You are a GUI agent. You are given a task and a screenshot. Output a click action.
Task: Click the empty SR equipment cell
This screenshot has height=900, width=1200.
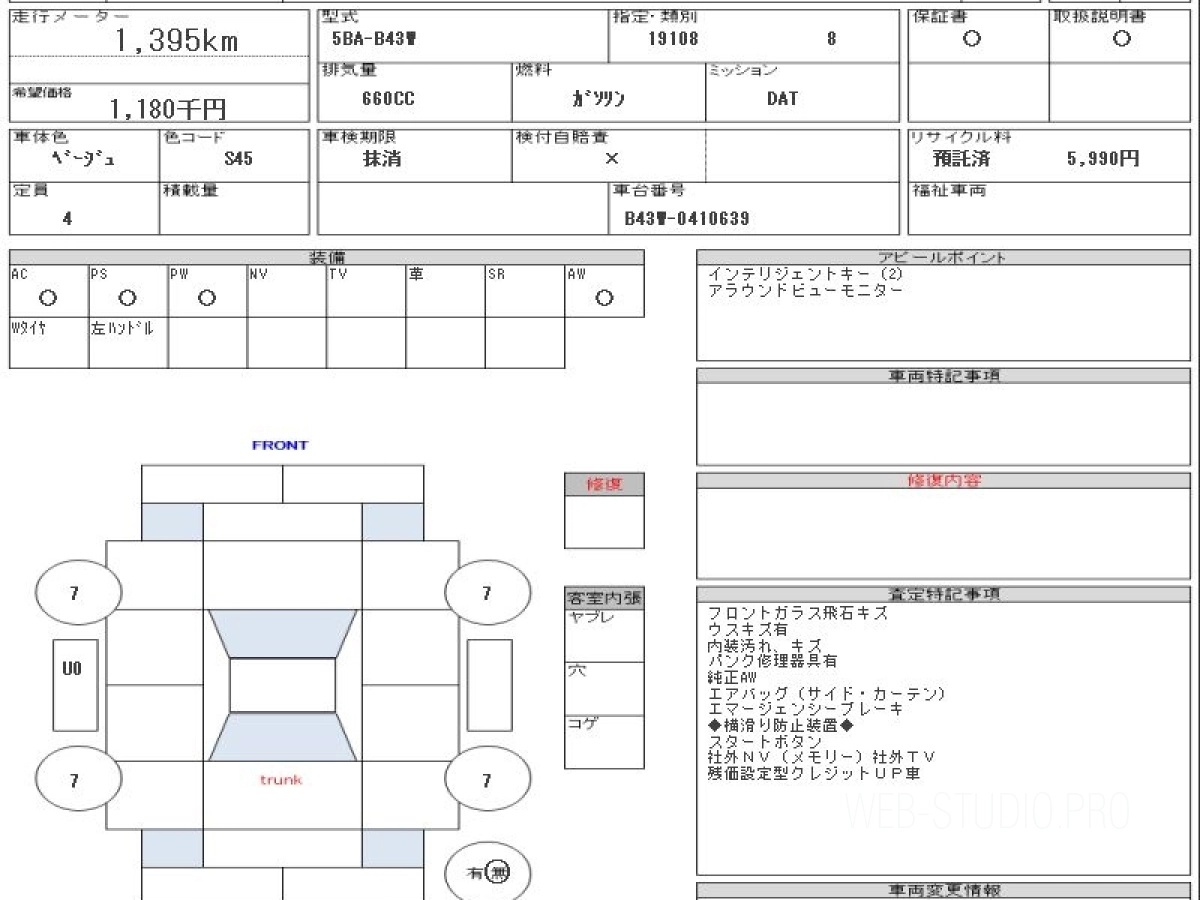pyautogui.click(x=525, y=291)
